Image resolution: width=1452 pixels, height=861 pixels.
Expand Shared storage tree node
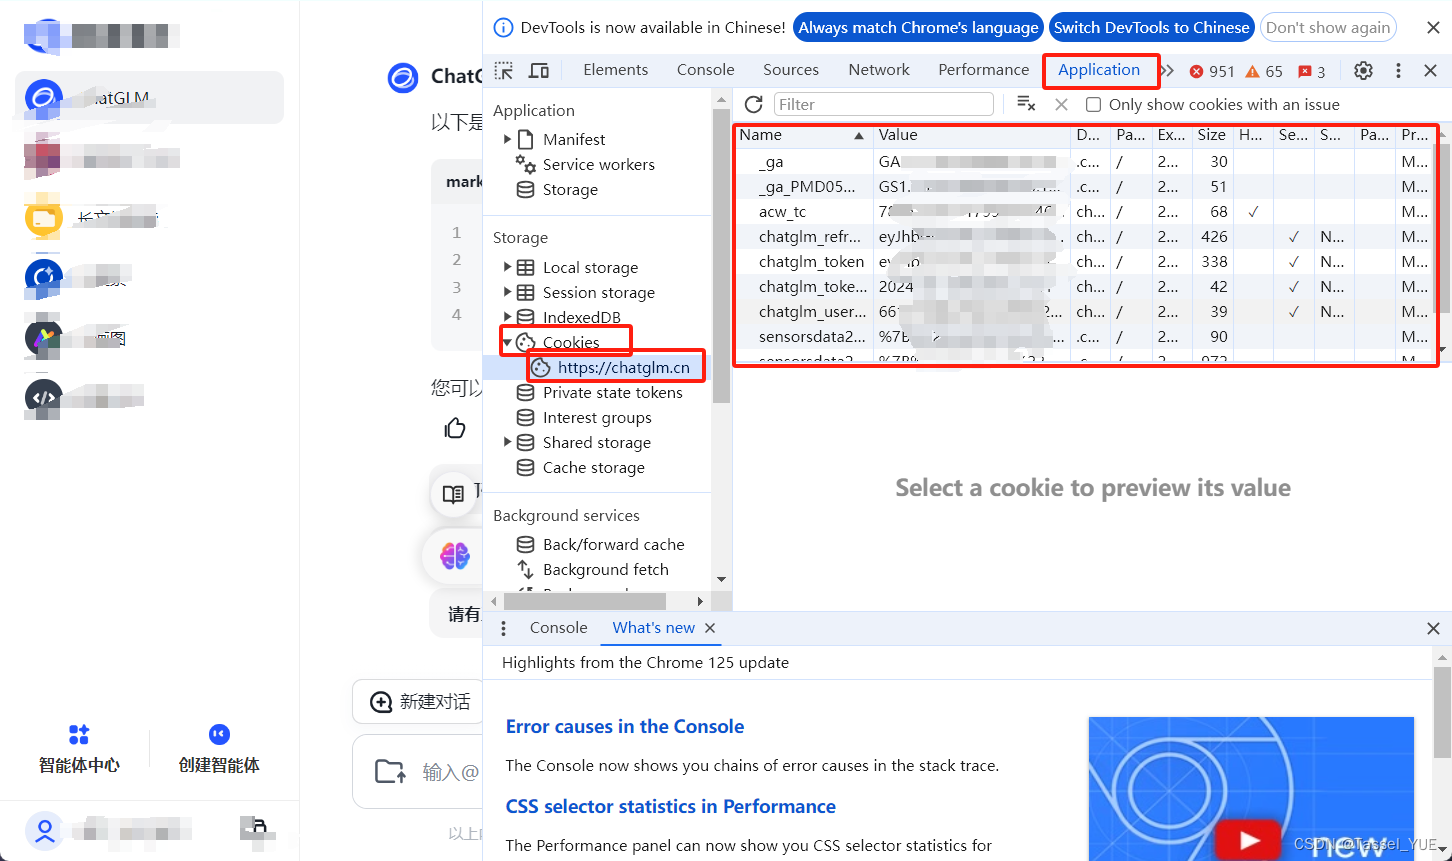[507, 442]
